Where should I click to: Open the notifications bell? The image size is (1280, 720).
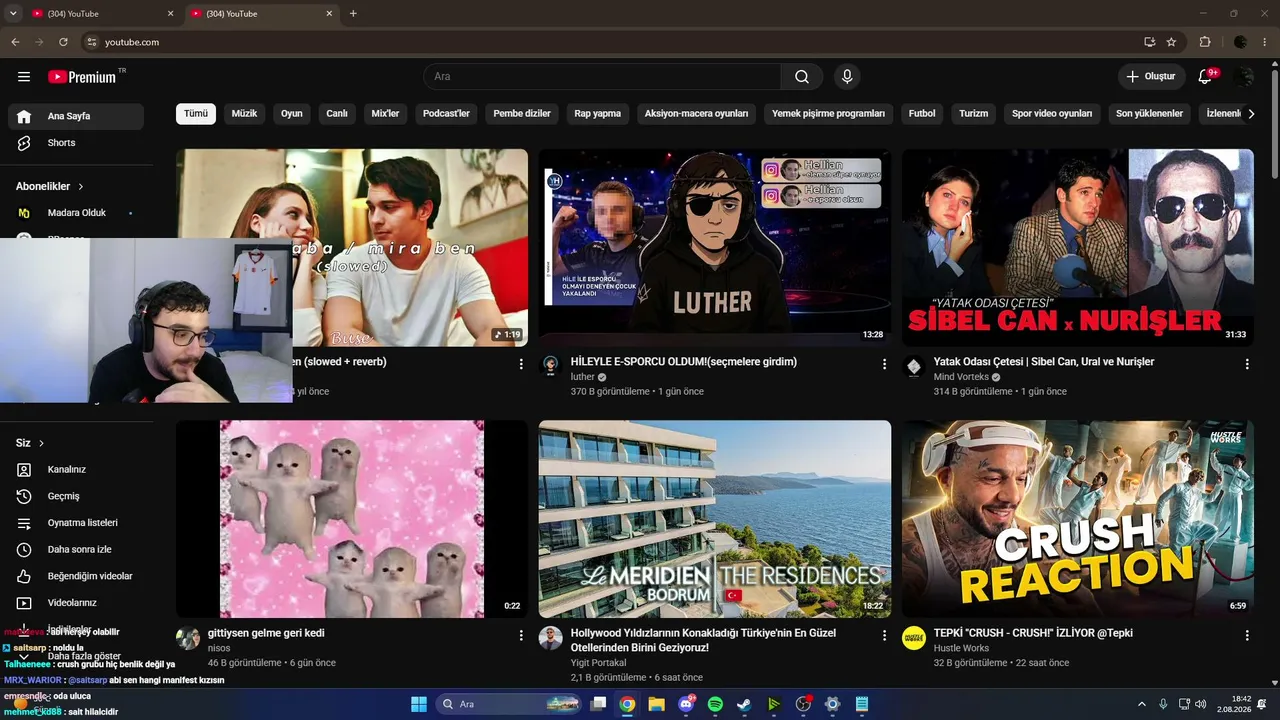[1206, 77]
